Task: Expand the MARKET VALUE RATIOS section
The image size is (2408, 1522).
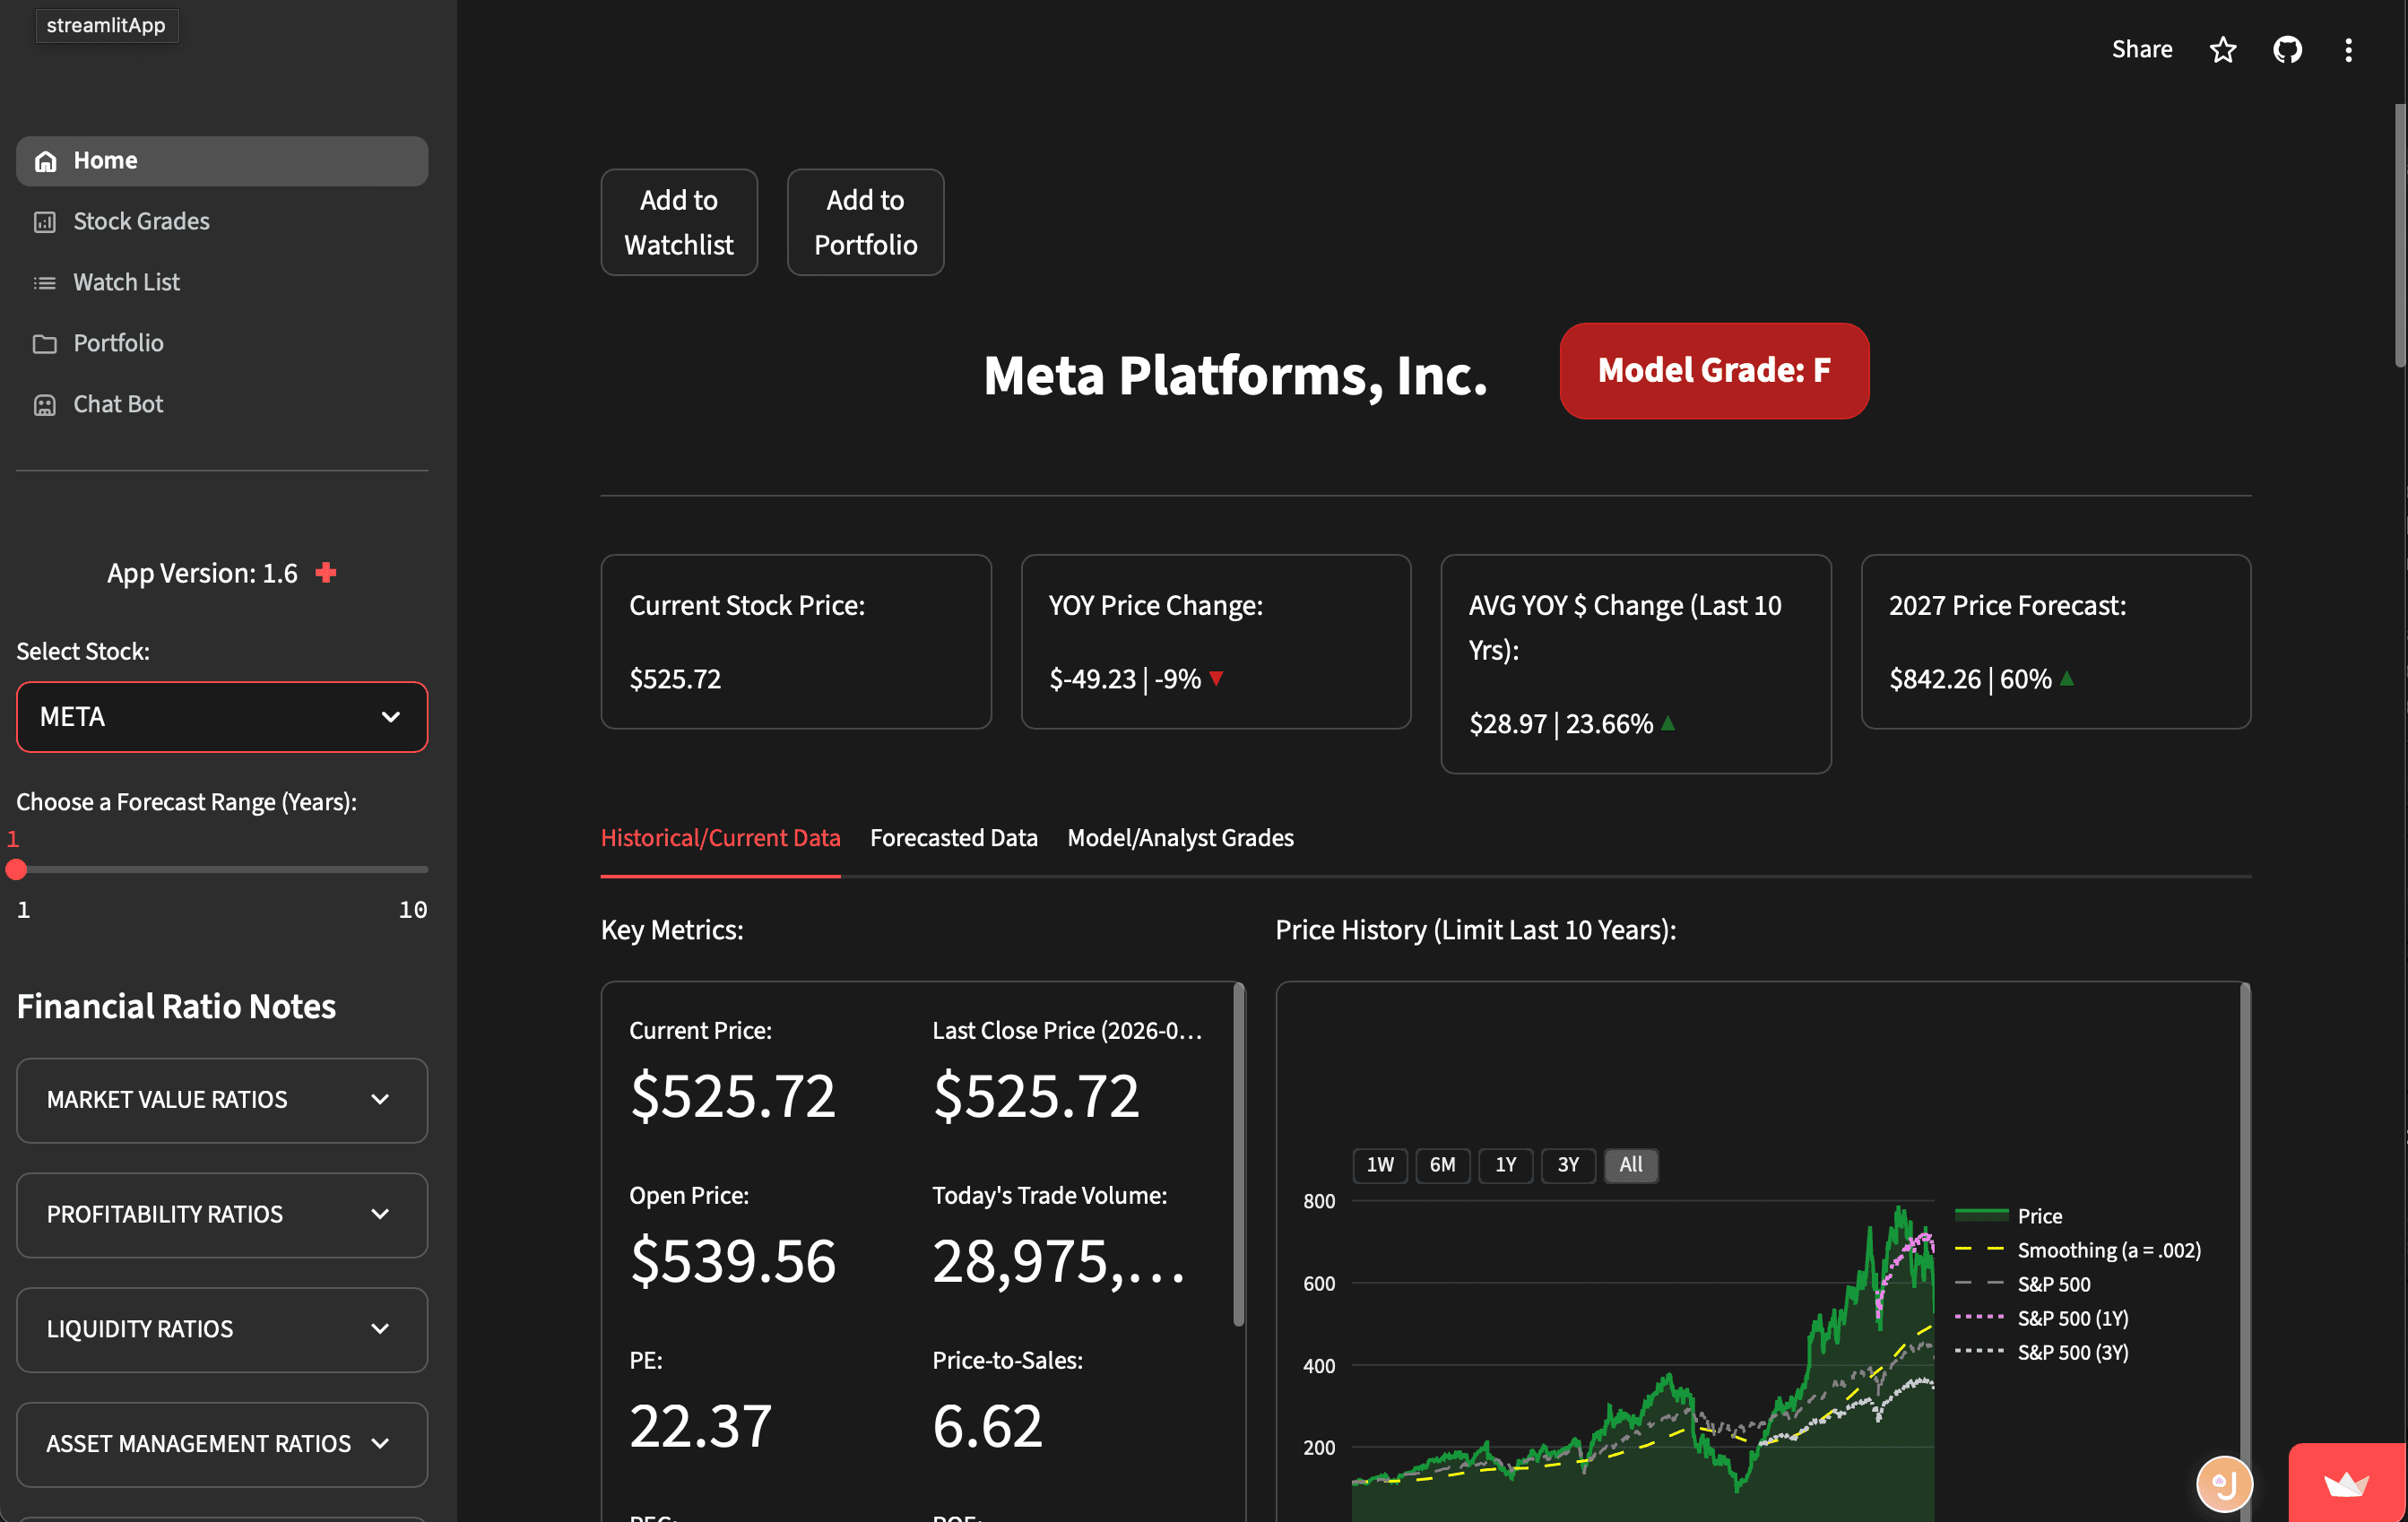Action: 221,1100
